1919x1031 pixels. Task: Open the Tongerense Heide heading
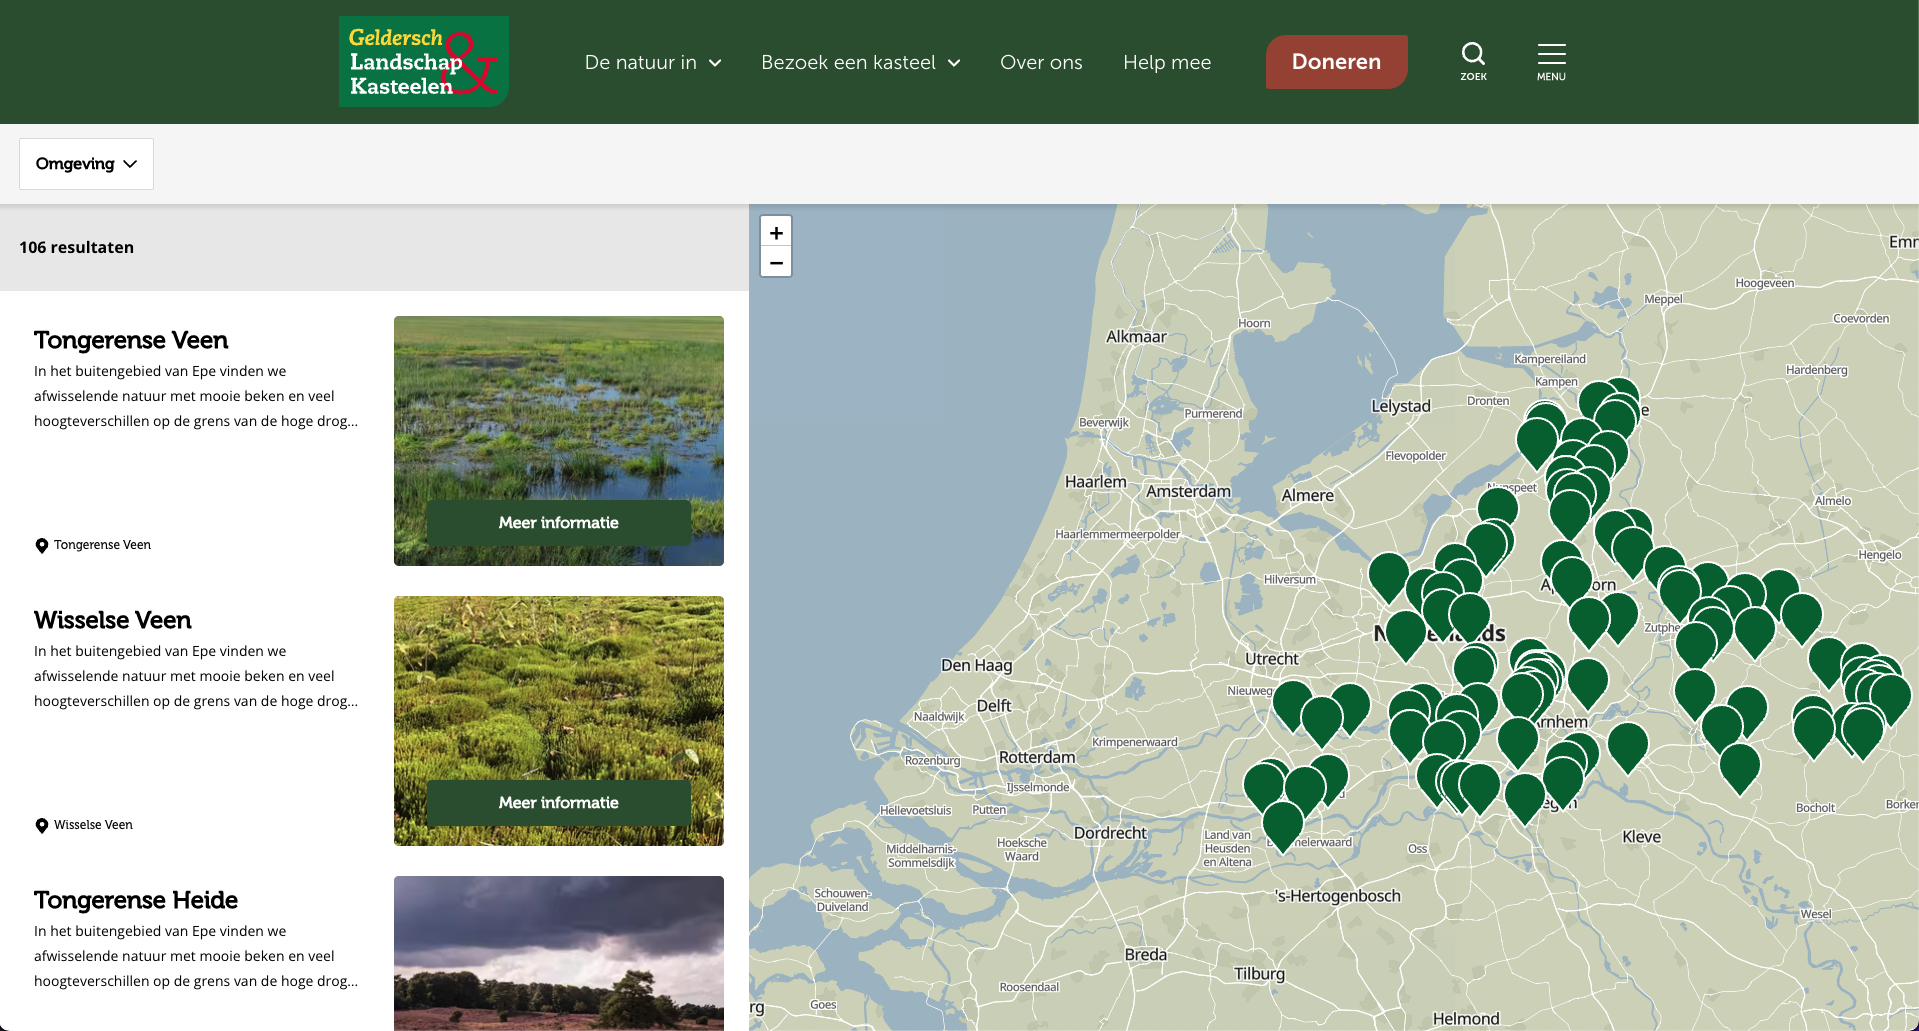pos(136,900)
